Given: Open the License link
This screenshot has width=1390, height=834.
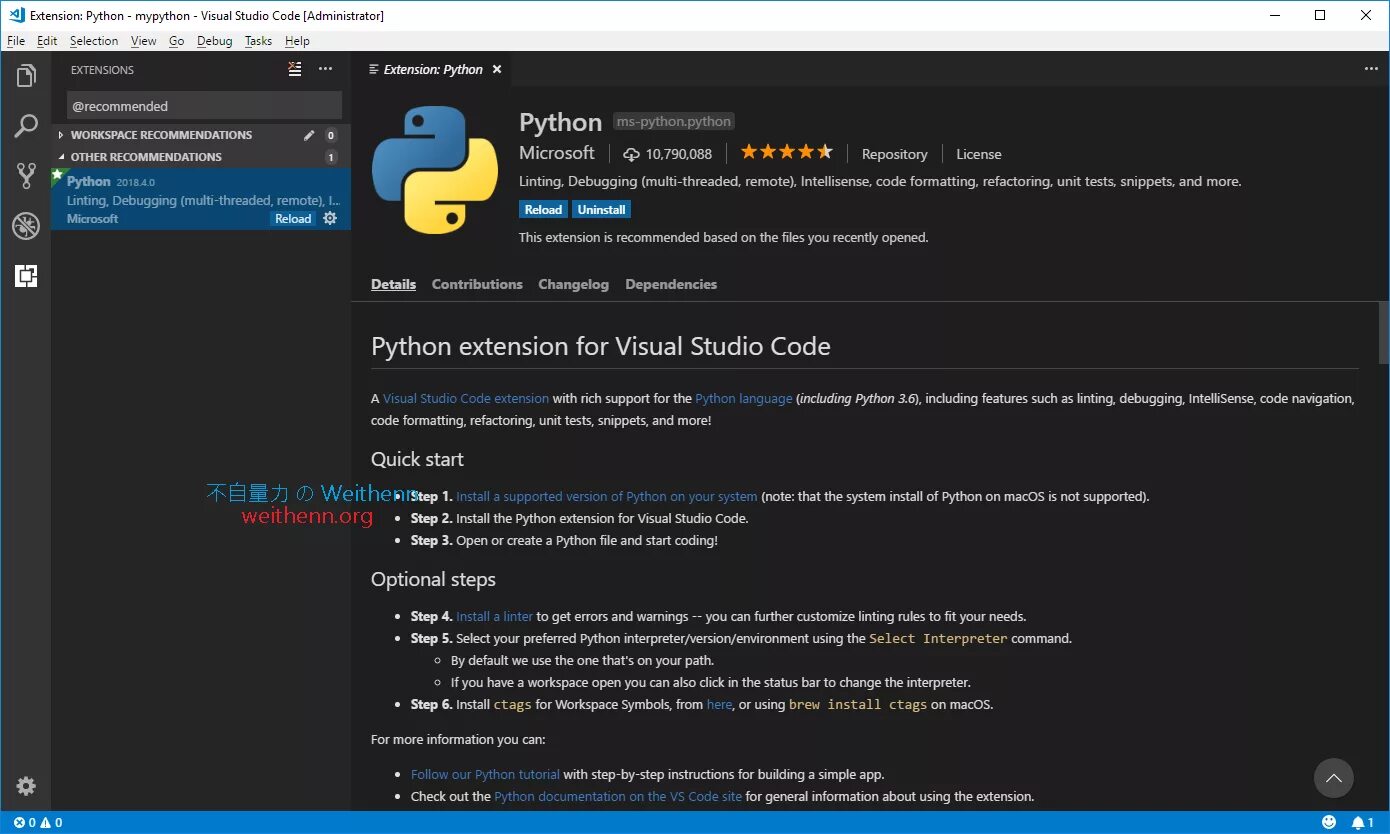Looking at the screenshot, I should click(x=978, y=154).
